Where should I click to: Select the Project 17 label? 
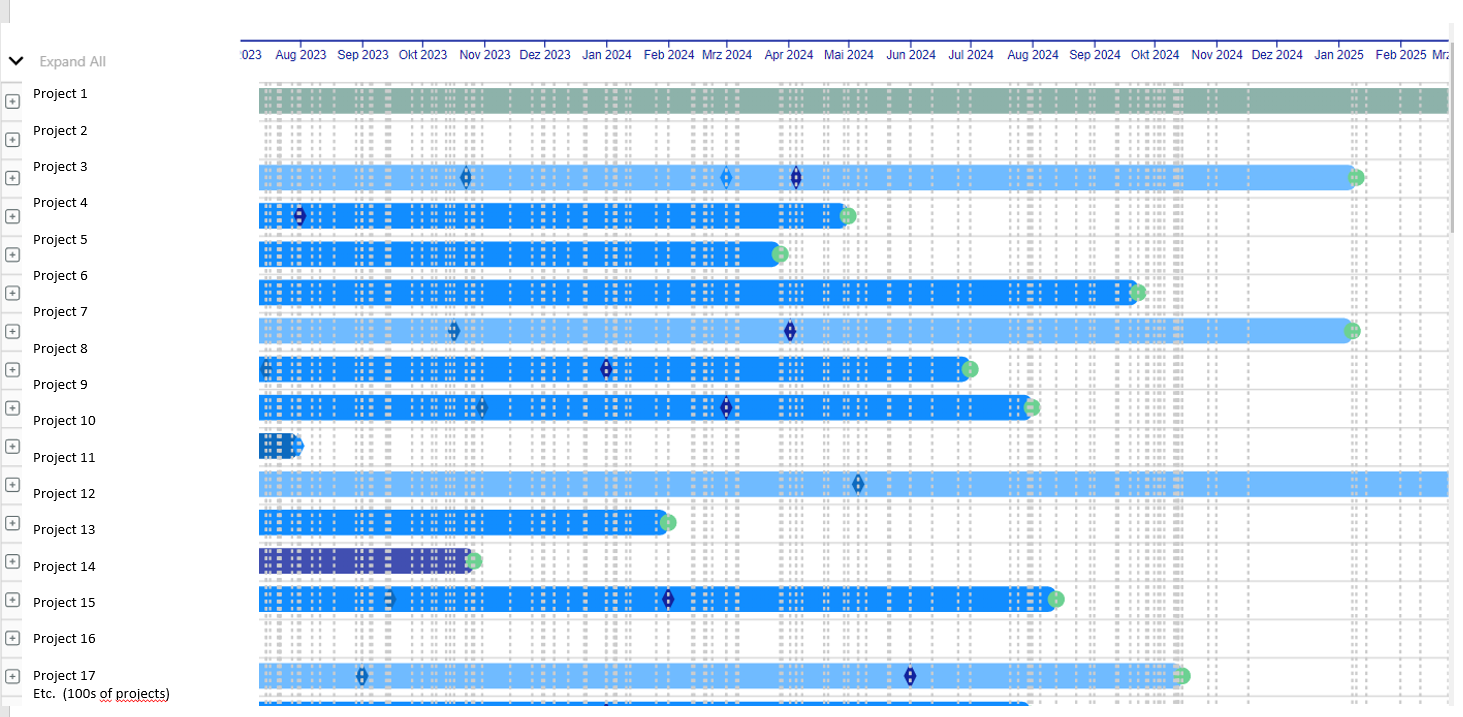click(x=64, y=676)
